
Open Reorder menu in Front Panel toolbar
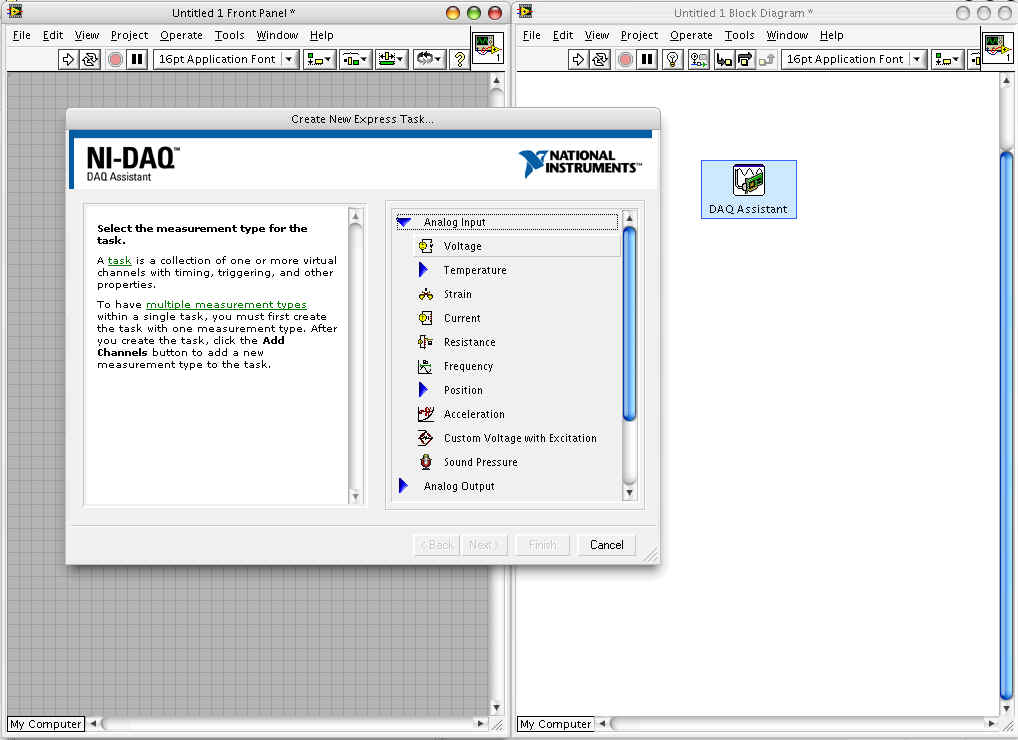pyautogui.click(x=429, y=59)
